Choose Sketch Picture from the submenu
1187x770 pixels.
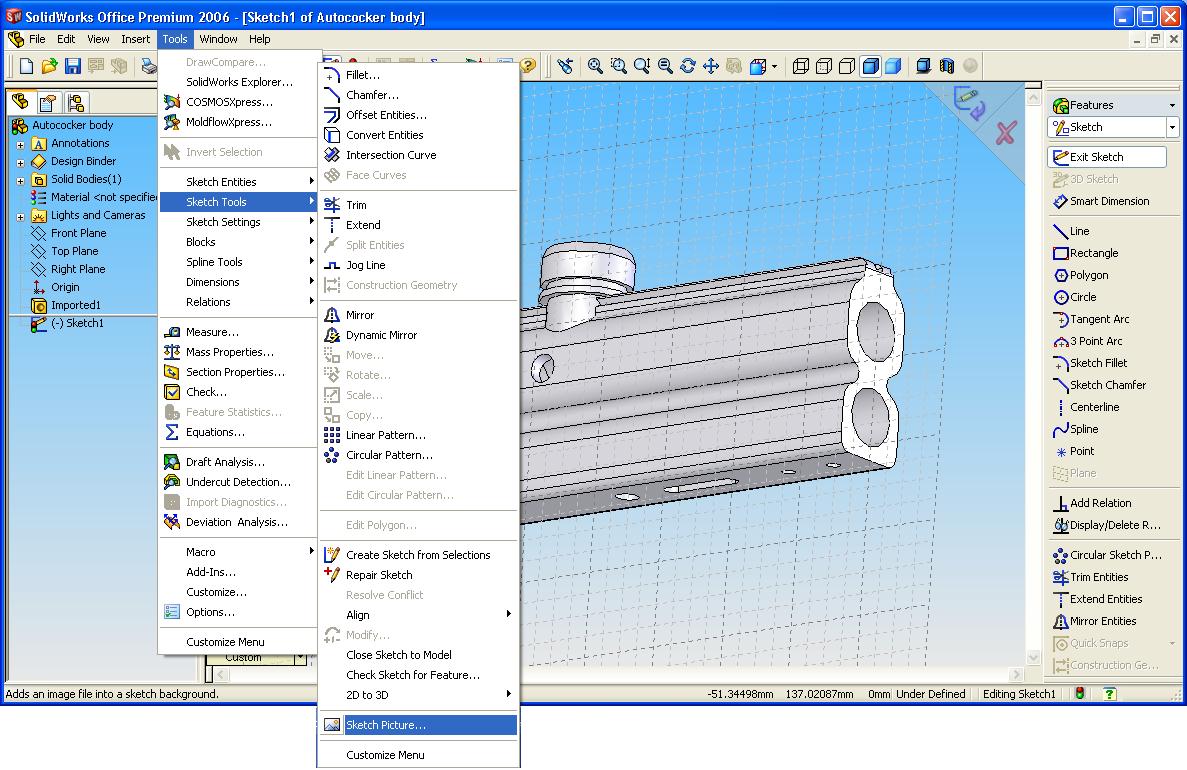pos(419,725)
